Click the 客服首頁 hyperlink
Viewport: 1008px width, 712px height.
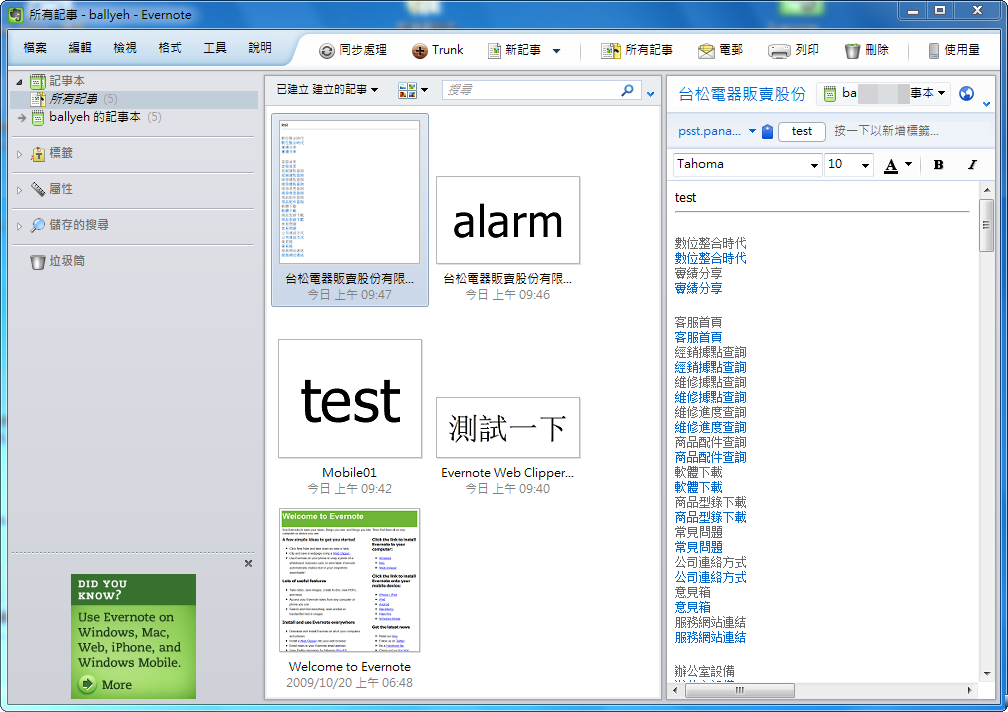point(698,337)
